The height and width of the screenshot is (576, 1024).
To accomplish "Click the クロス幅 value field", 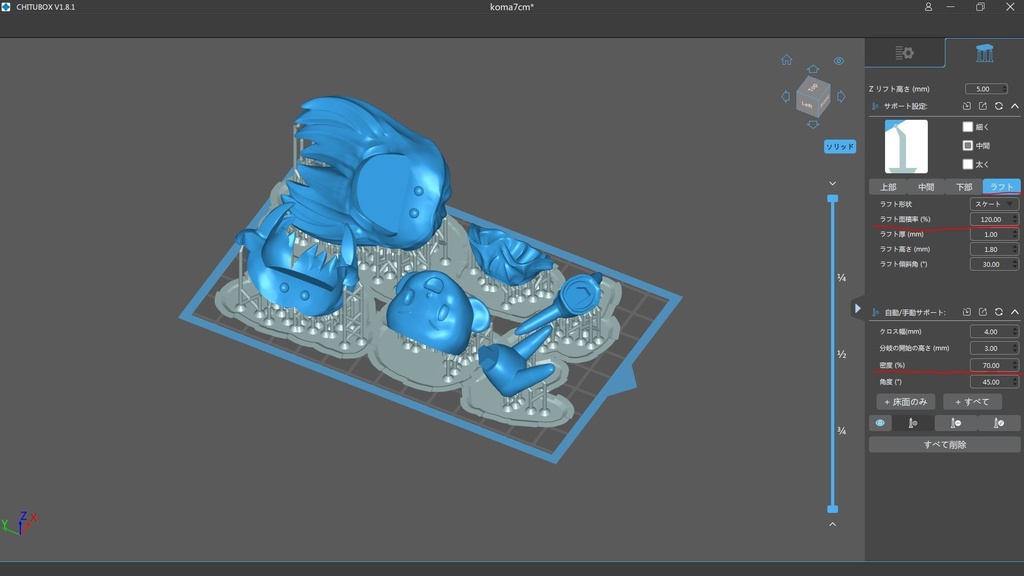I will coord(994,332).
